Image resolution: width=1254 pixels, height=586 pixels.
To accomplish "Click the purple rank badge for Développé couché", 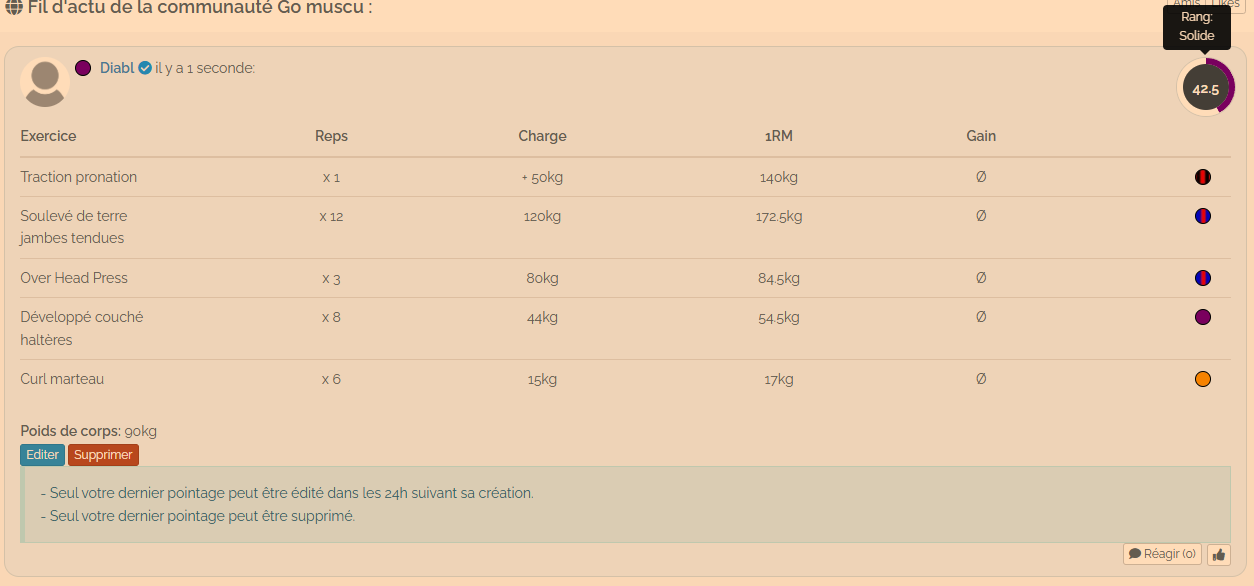I will pyautogui.click(x=1203, y=317).
